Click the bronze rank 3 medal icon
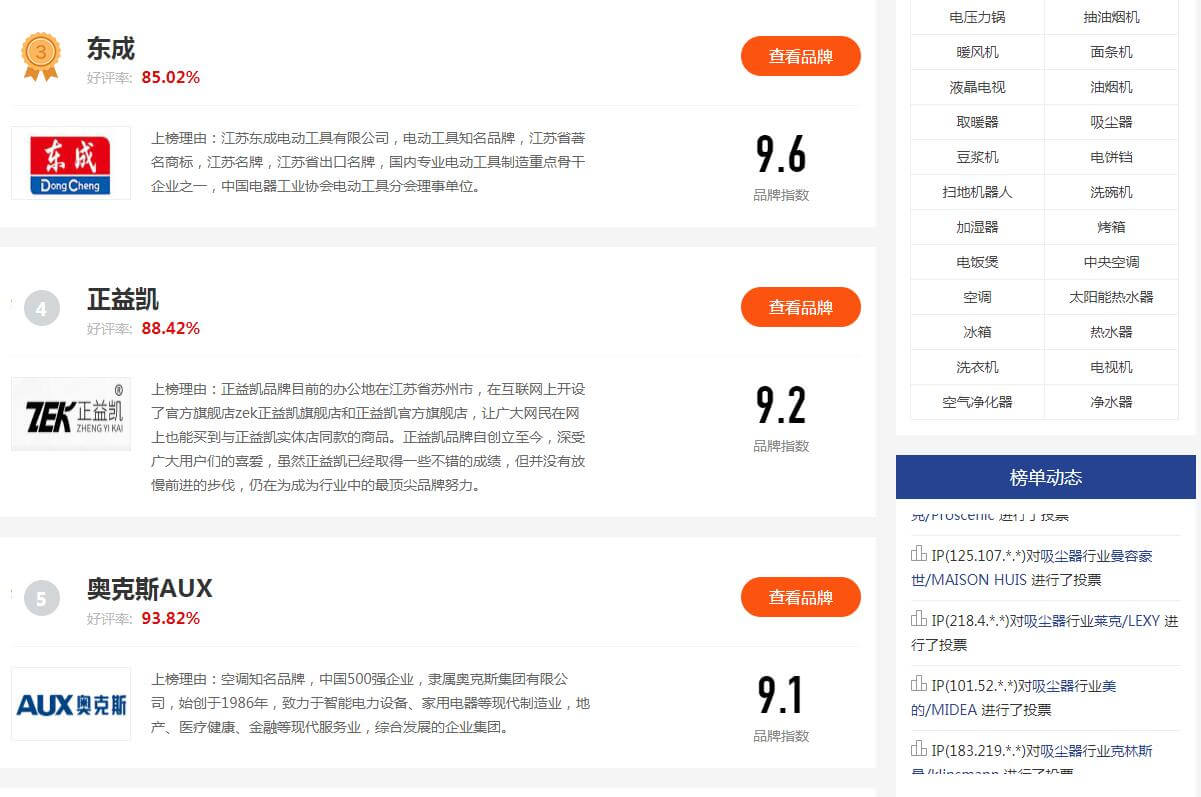 point(41,56)
